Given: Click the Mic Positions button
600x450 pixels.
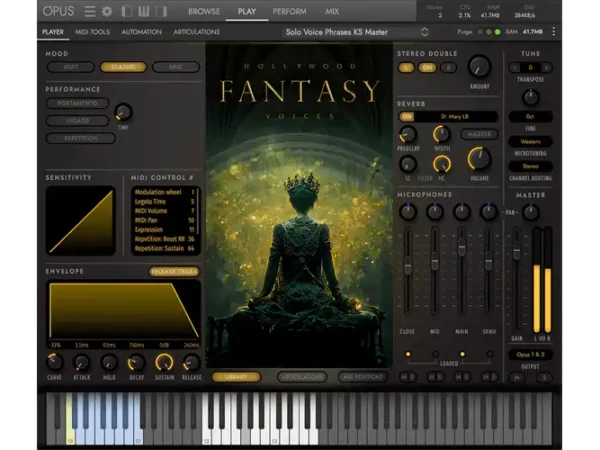Looking at the screenshot, I should [362, 377].
